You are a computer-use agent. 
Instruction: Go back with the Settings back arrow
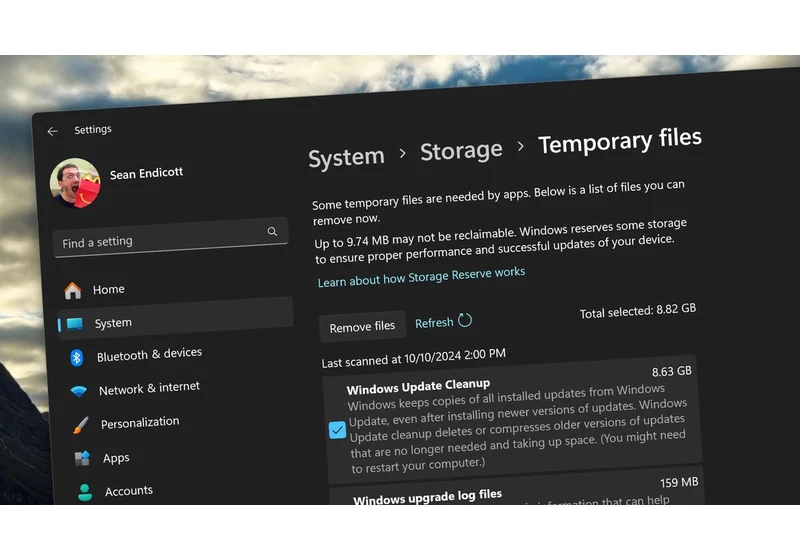pos(53,132)
